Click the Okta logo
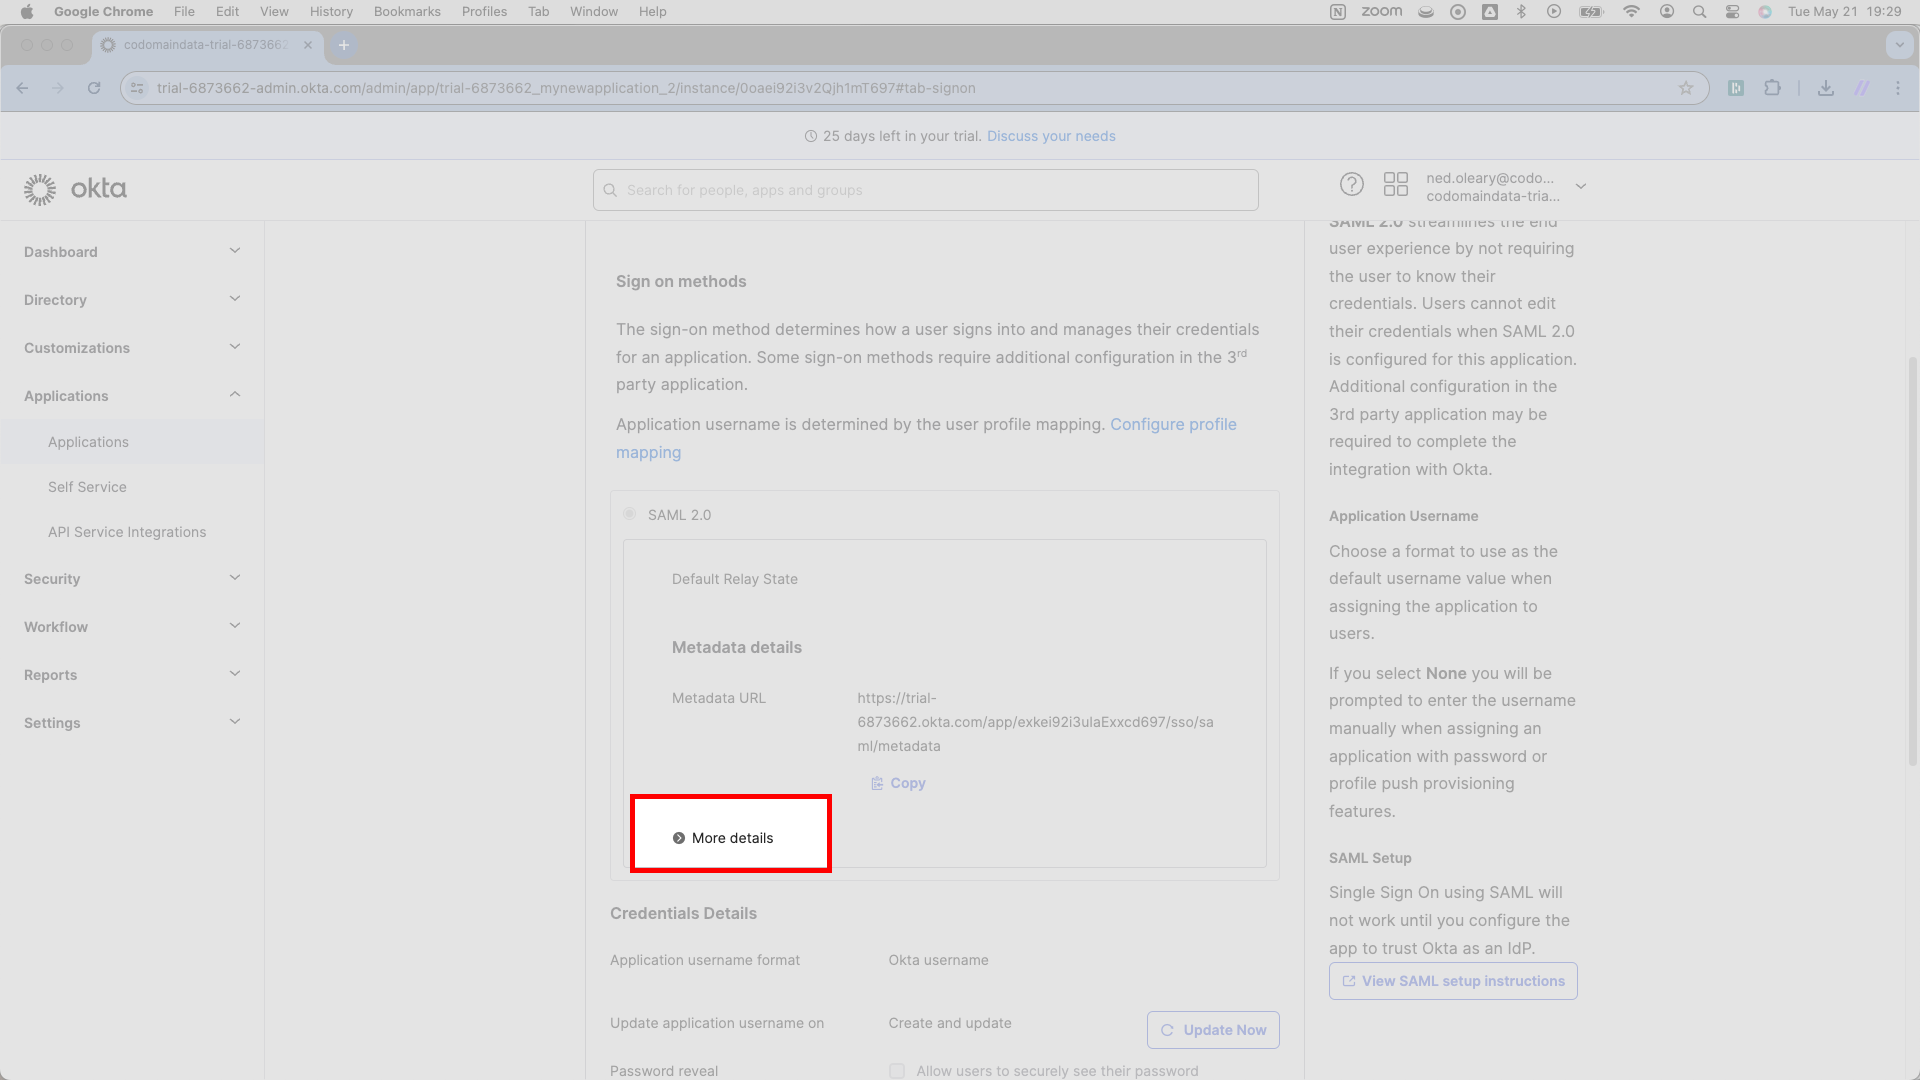Image resolution: width=1920 pixels, height=1080 pixels. tap(73, 188)
